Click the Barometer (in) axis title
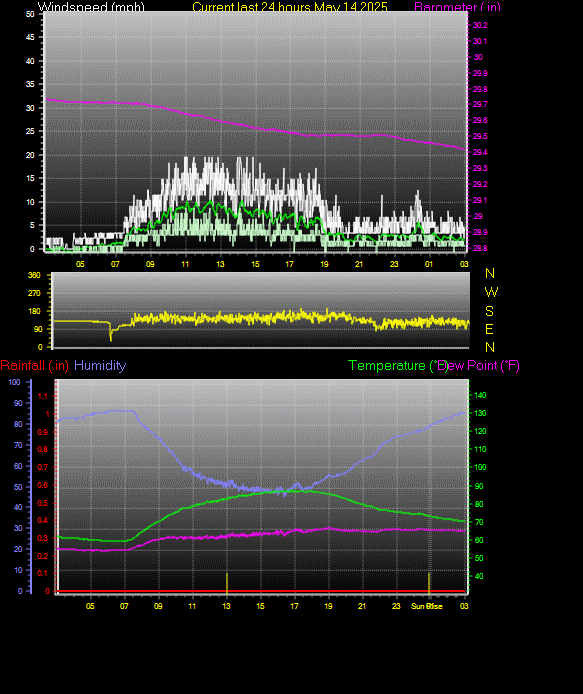The height and width of the screenshot is (694, 583). point(457,7)
